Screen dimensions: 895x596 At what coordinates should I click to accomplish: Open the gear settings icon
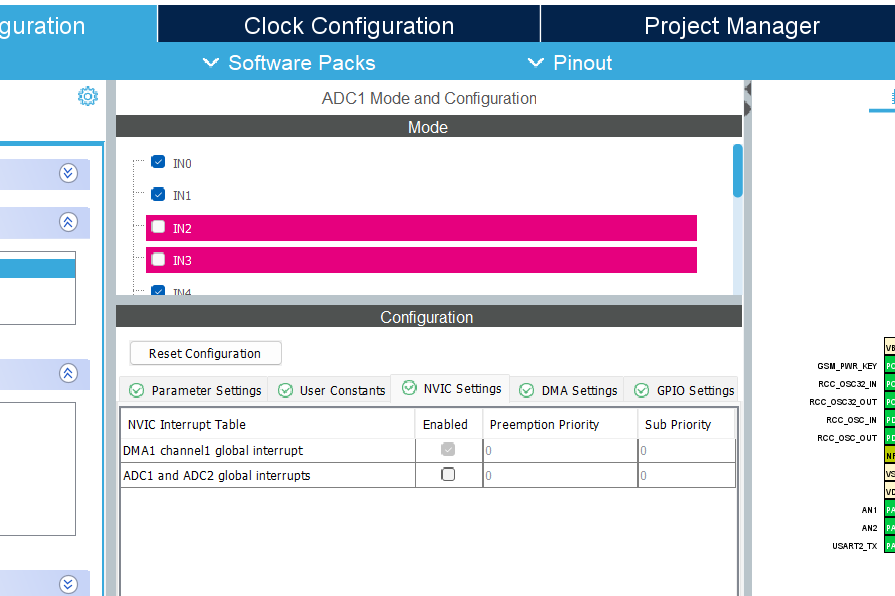point(88,96)
